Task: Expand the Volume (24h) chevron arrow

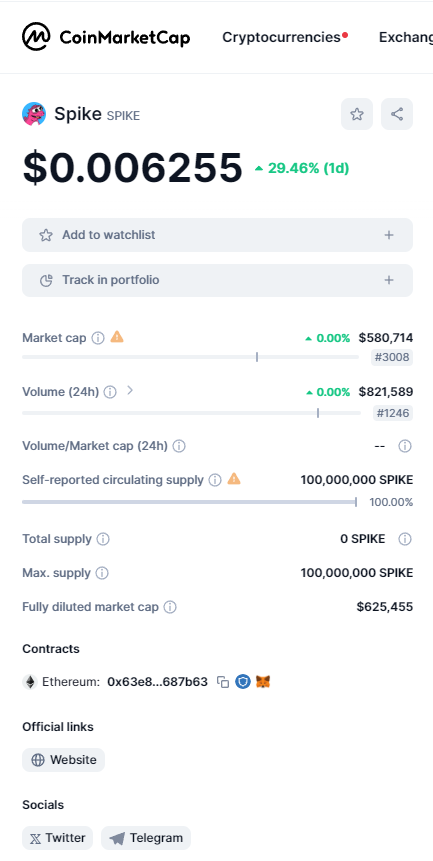Action: pyautogui.click(x=130, y=390)
